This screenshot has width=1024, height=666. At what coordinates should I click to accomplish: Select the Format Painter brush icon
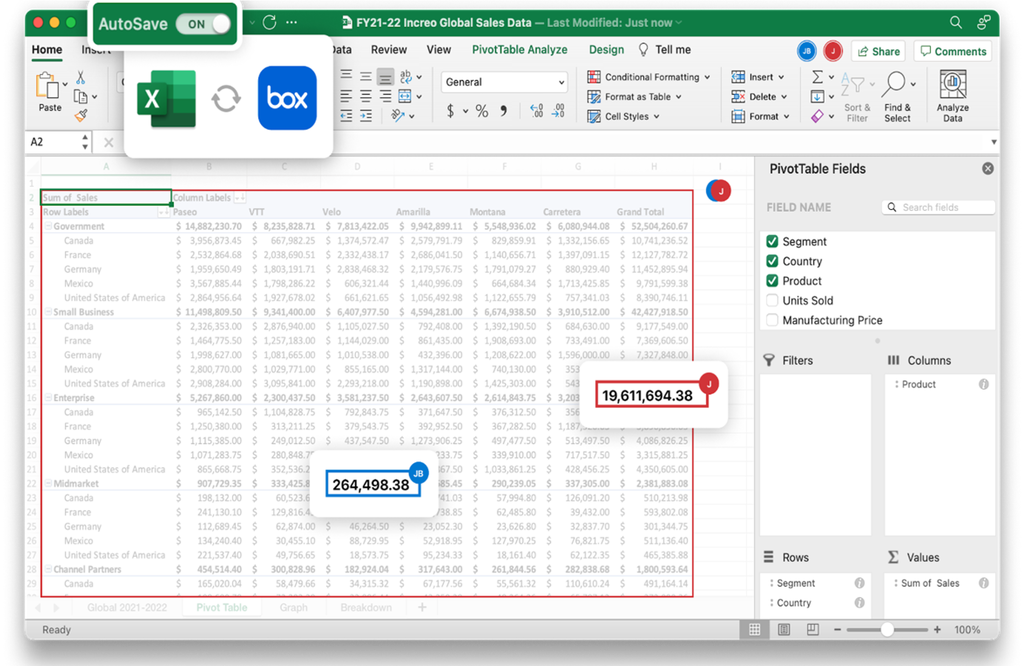(80, 115)
